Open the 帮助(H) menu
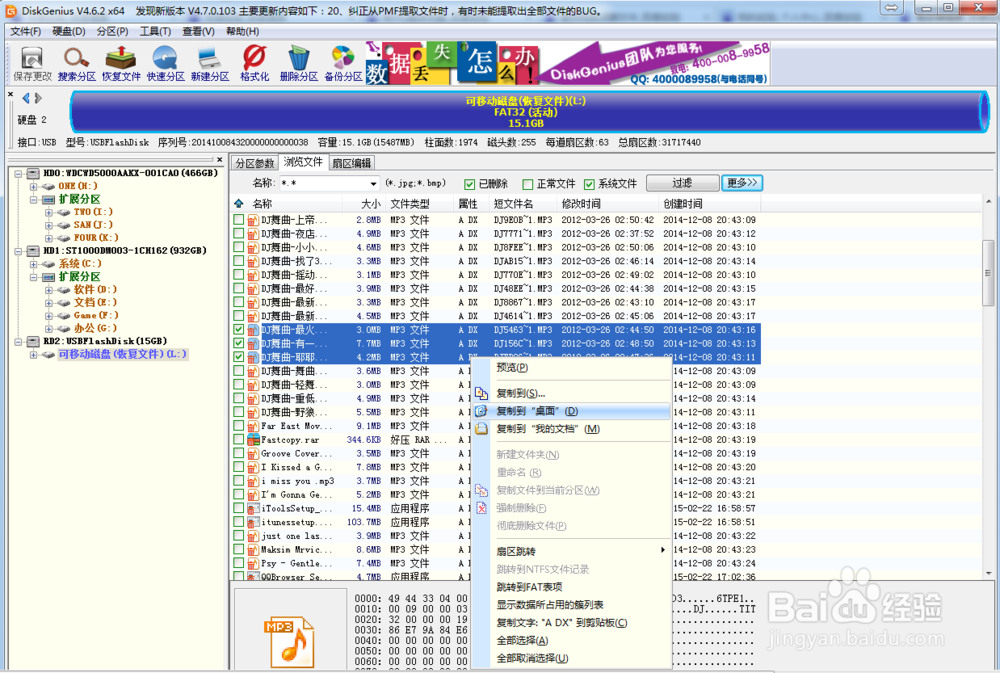This screenshot has height=673, width=1000. coord(242,31)
